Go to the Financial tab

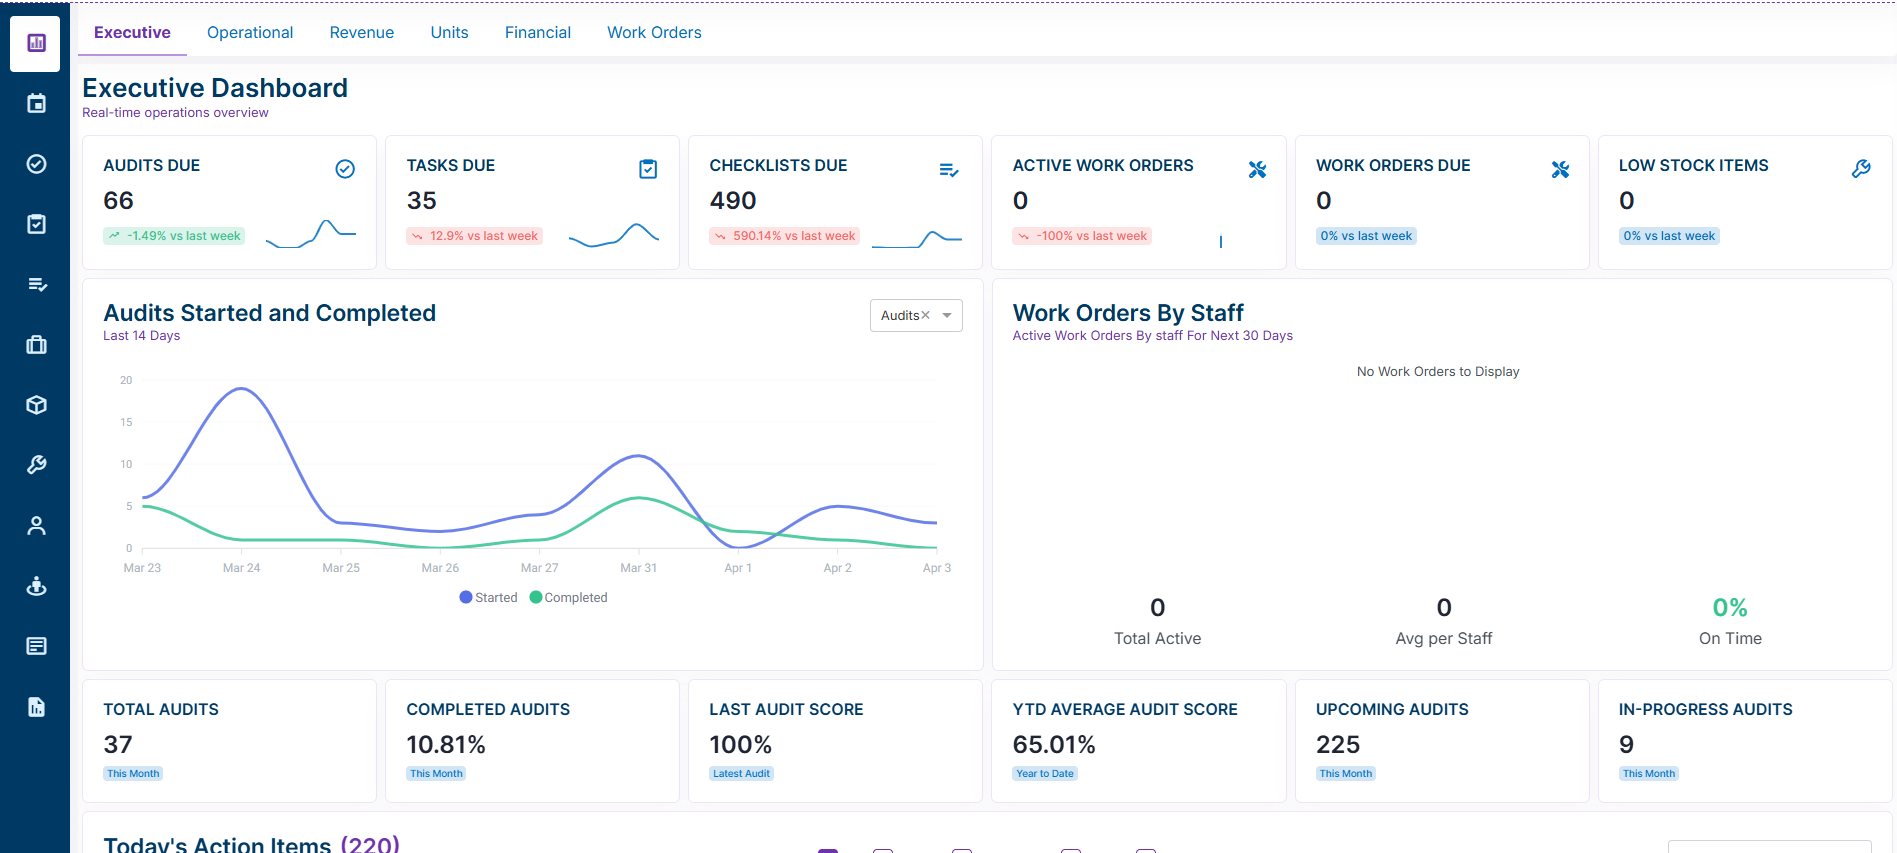tap(537, 33)
